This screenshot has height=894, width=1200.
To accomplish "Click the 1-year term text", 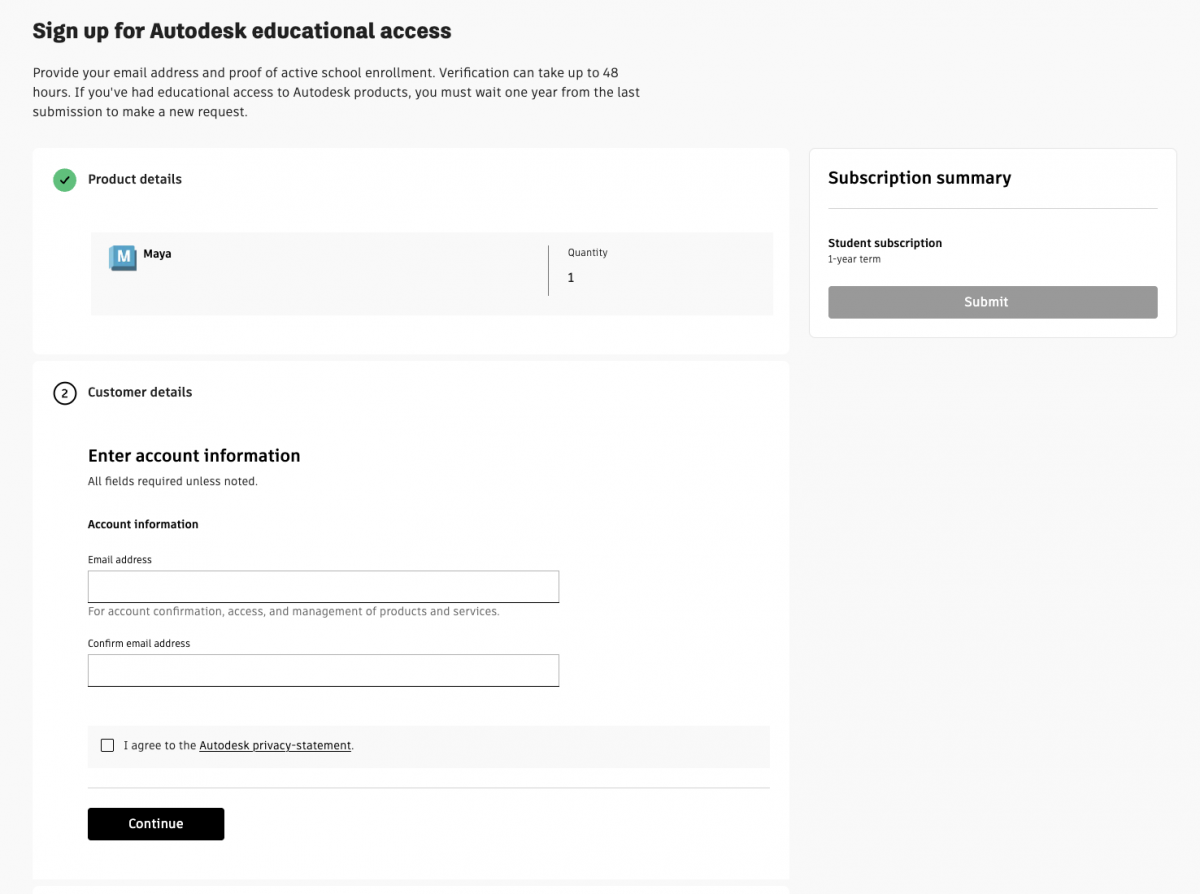I will pyautogui.click(x=854, y=259).
